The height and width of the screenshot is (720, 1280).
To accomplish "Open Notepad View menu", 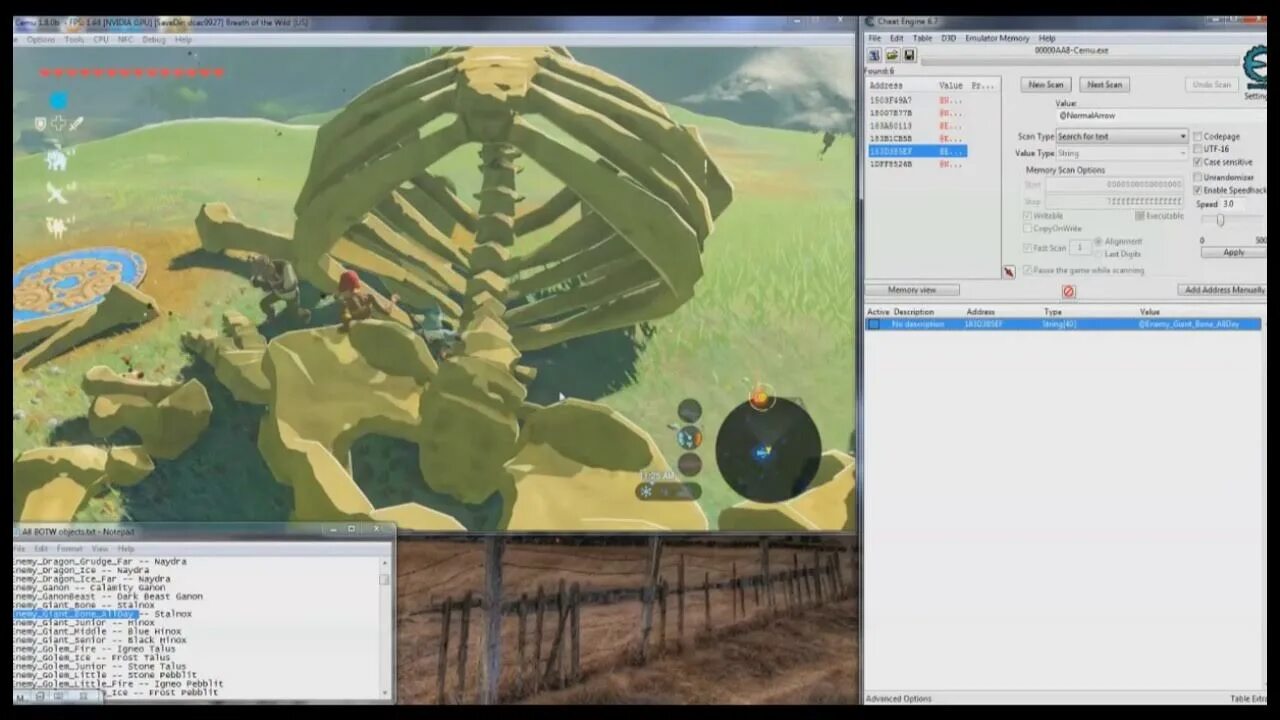I will [100, 548].
